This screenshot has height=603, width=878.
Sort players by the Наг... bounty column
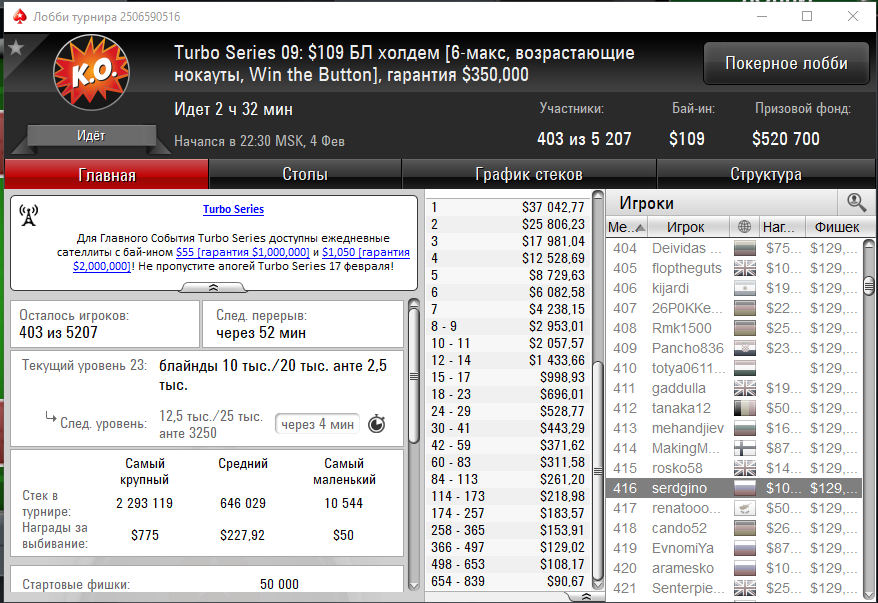[x=782, y=227]
